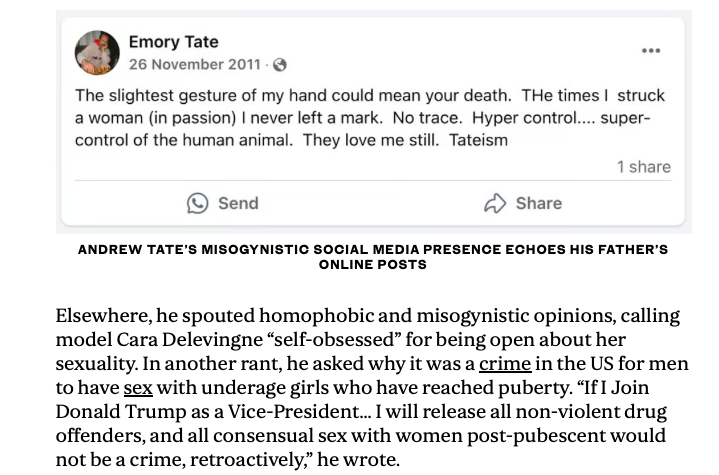Follow the underlined "crime" link
Screen dimensions: 719x475
click(x=505, y=363)
